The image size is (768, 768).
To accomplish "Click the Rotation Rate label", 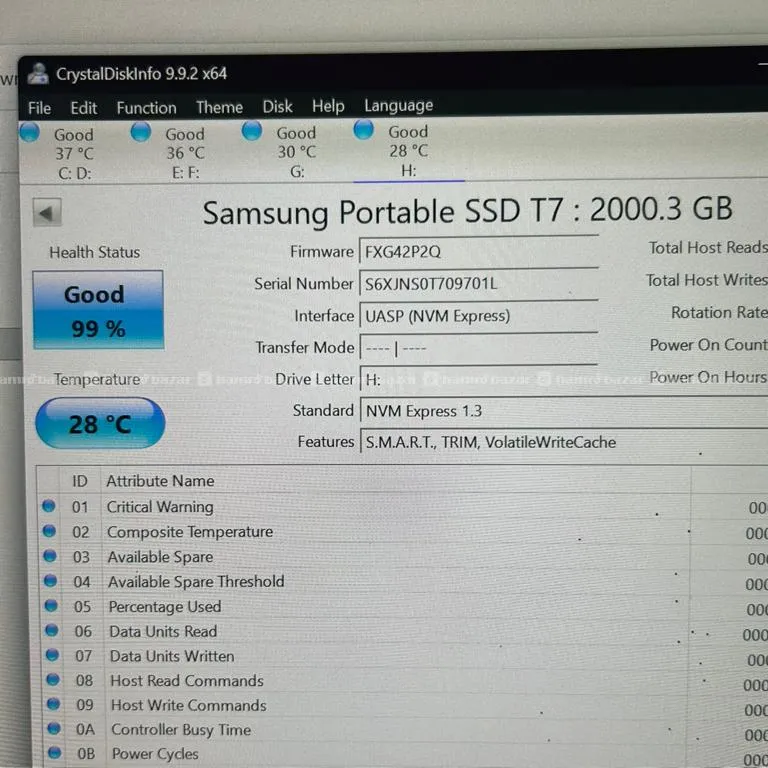I will point(719,312).
